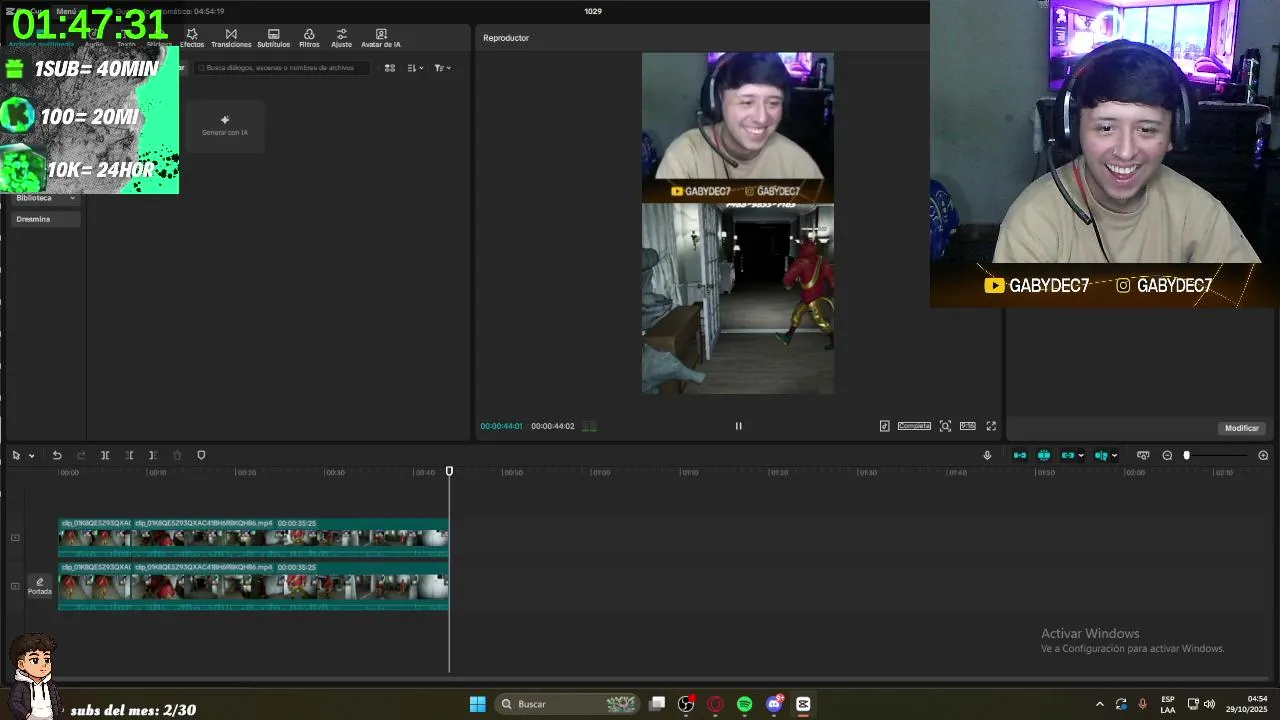Zoom in the timeline
Image resolution: width=1280 pixels, height=720 pixels.
click(x=1263, y=455)
